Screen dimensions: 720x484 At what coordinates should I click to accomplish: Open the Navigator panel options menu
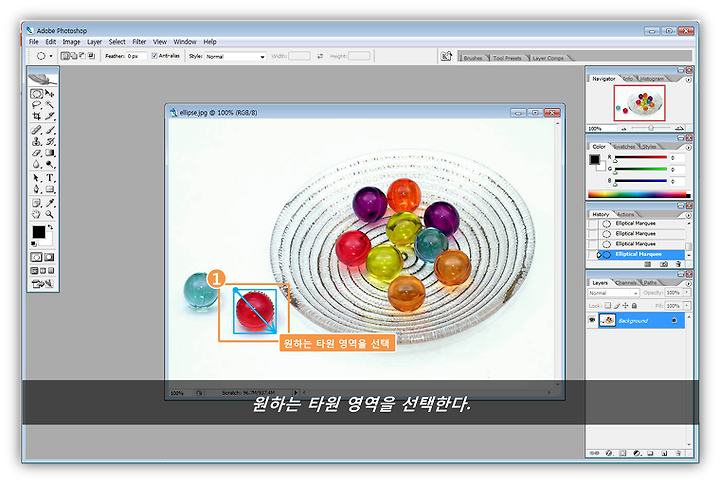click(x=688, y=79)
